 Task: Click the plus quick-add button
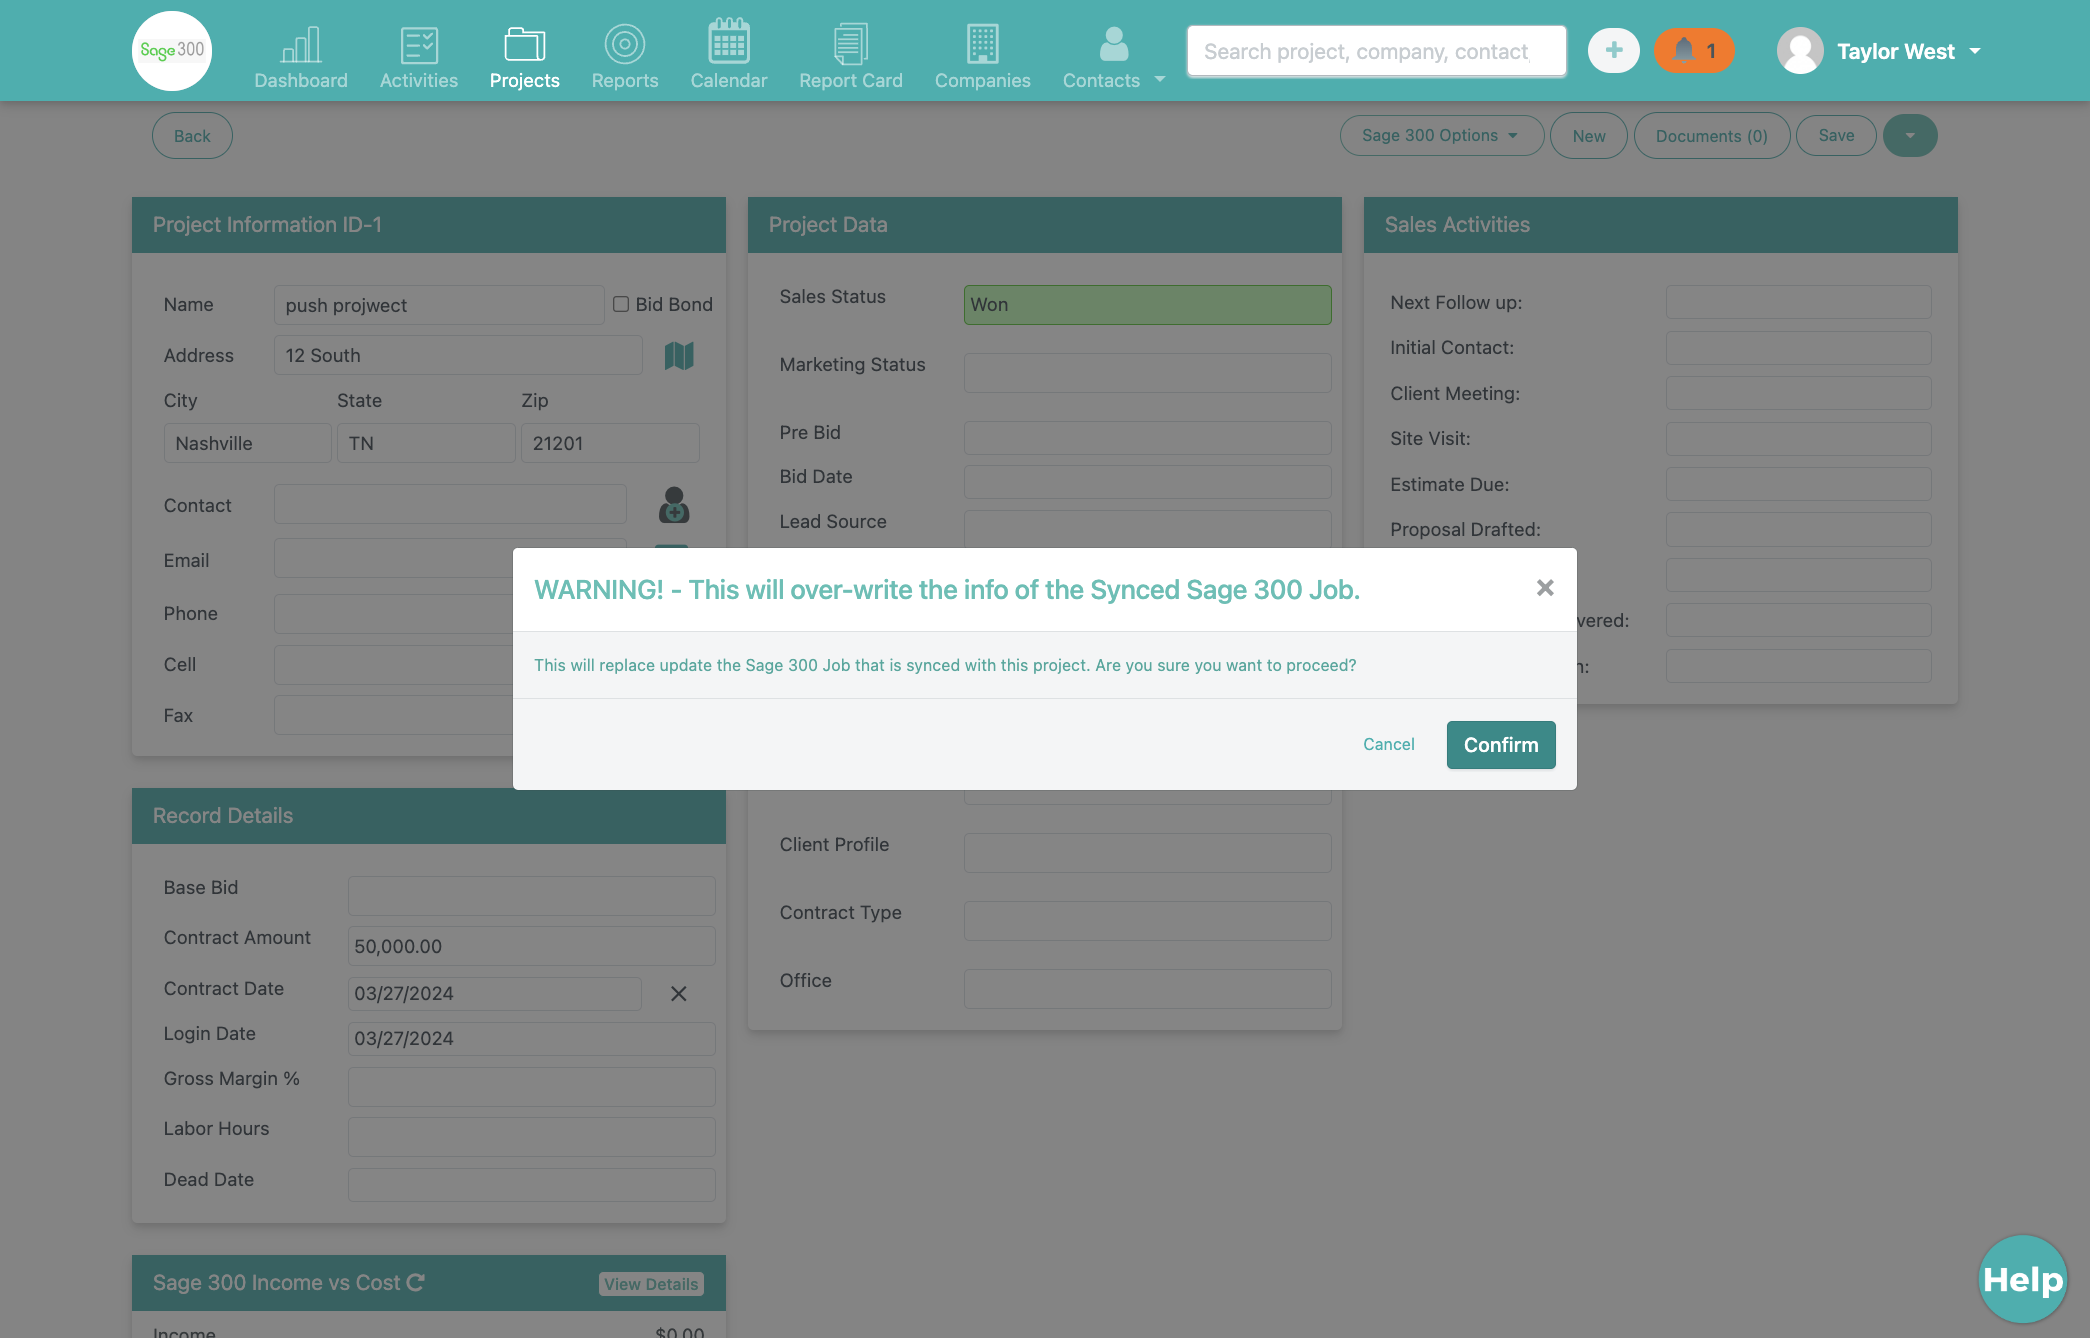1614,50
